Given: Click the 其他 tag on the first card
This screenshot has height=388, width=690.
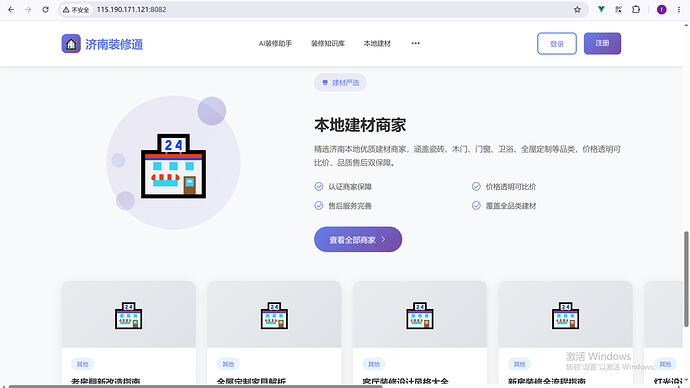Looking at the screenshot, I should pyautogui.click(x=82, y=364).
